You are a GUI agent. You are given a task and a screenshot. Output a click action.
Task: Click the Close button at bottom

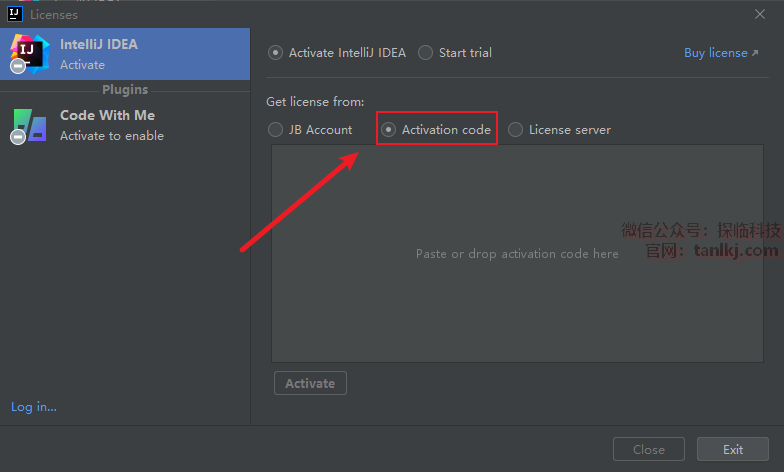649,450
